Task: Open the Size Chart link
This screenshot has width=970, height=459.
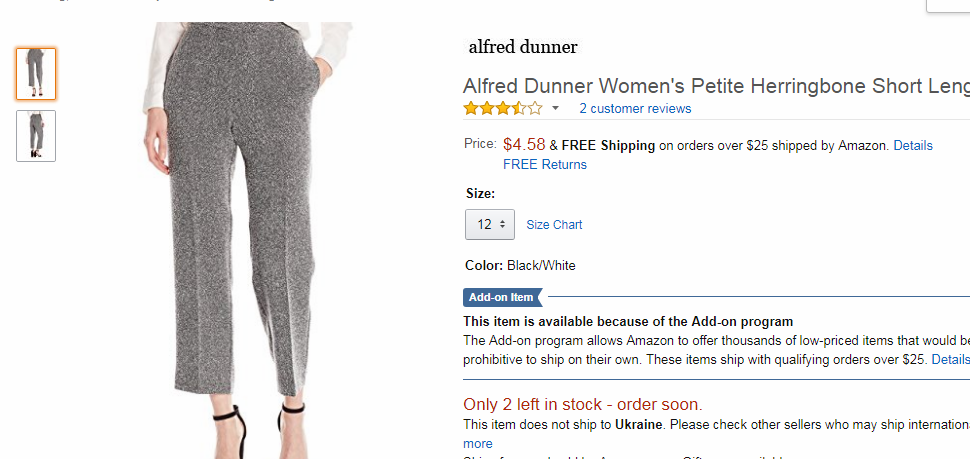Action: (x=554, y=225)
